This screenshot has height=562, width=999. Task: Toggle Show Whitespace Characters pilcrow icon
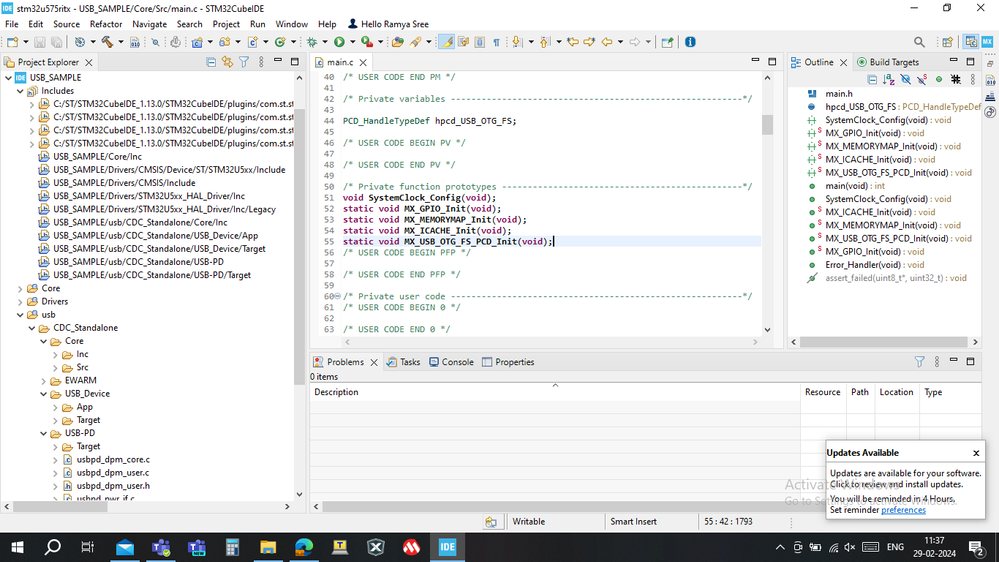(496, 42)
